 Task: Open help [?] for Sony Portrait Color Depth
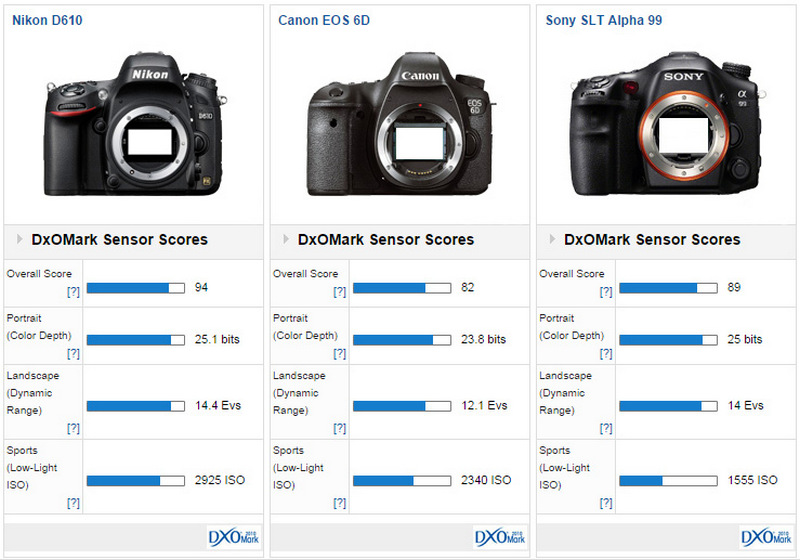tap(605, 354)
